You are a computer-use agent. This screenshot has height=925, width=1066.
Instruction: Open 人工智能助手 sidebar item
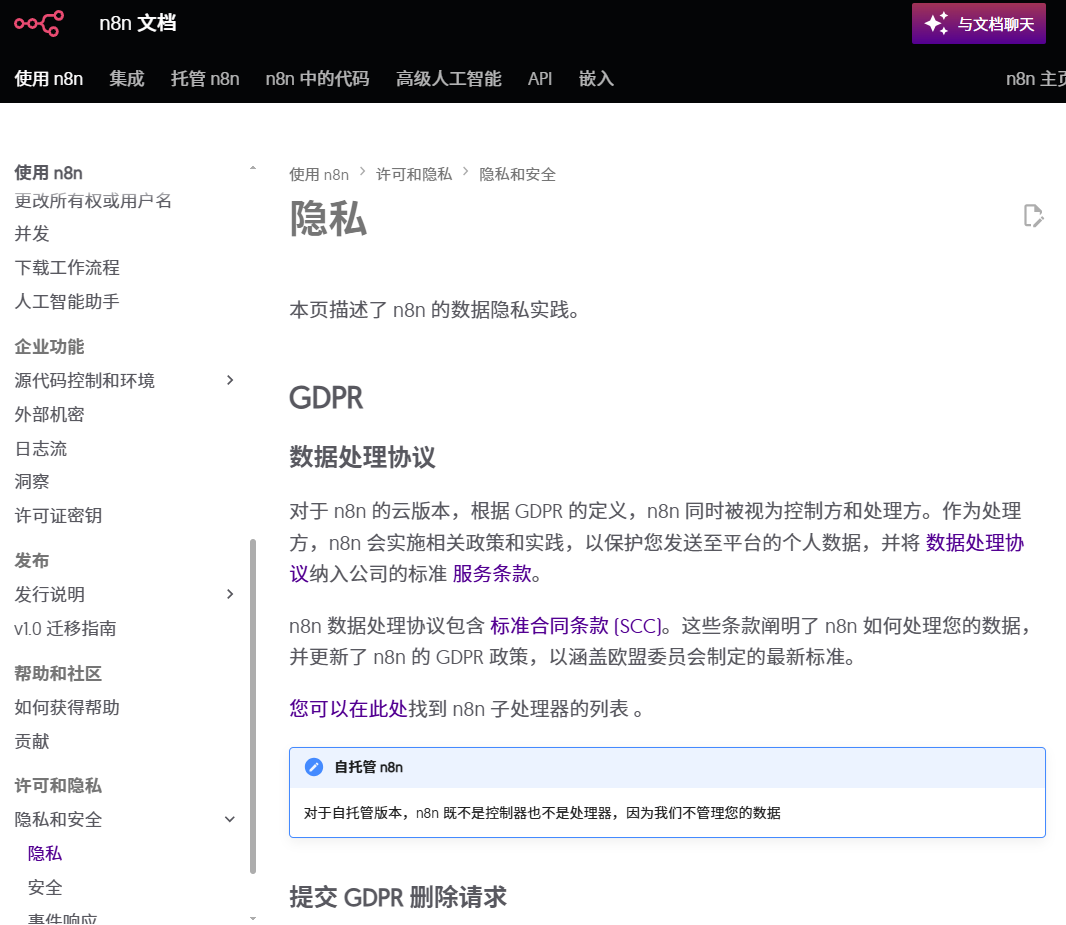67,301
